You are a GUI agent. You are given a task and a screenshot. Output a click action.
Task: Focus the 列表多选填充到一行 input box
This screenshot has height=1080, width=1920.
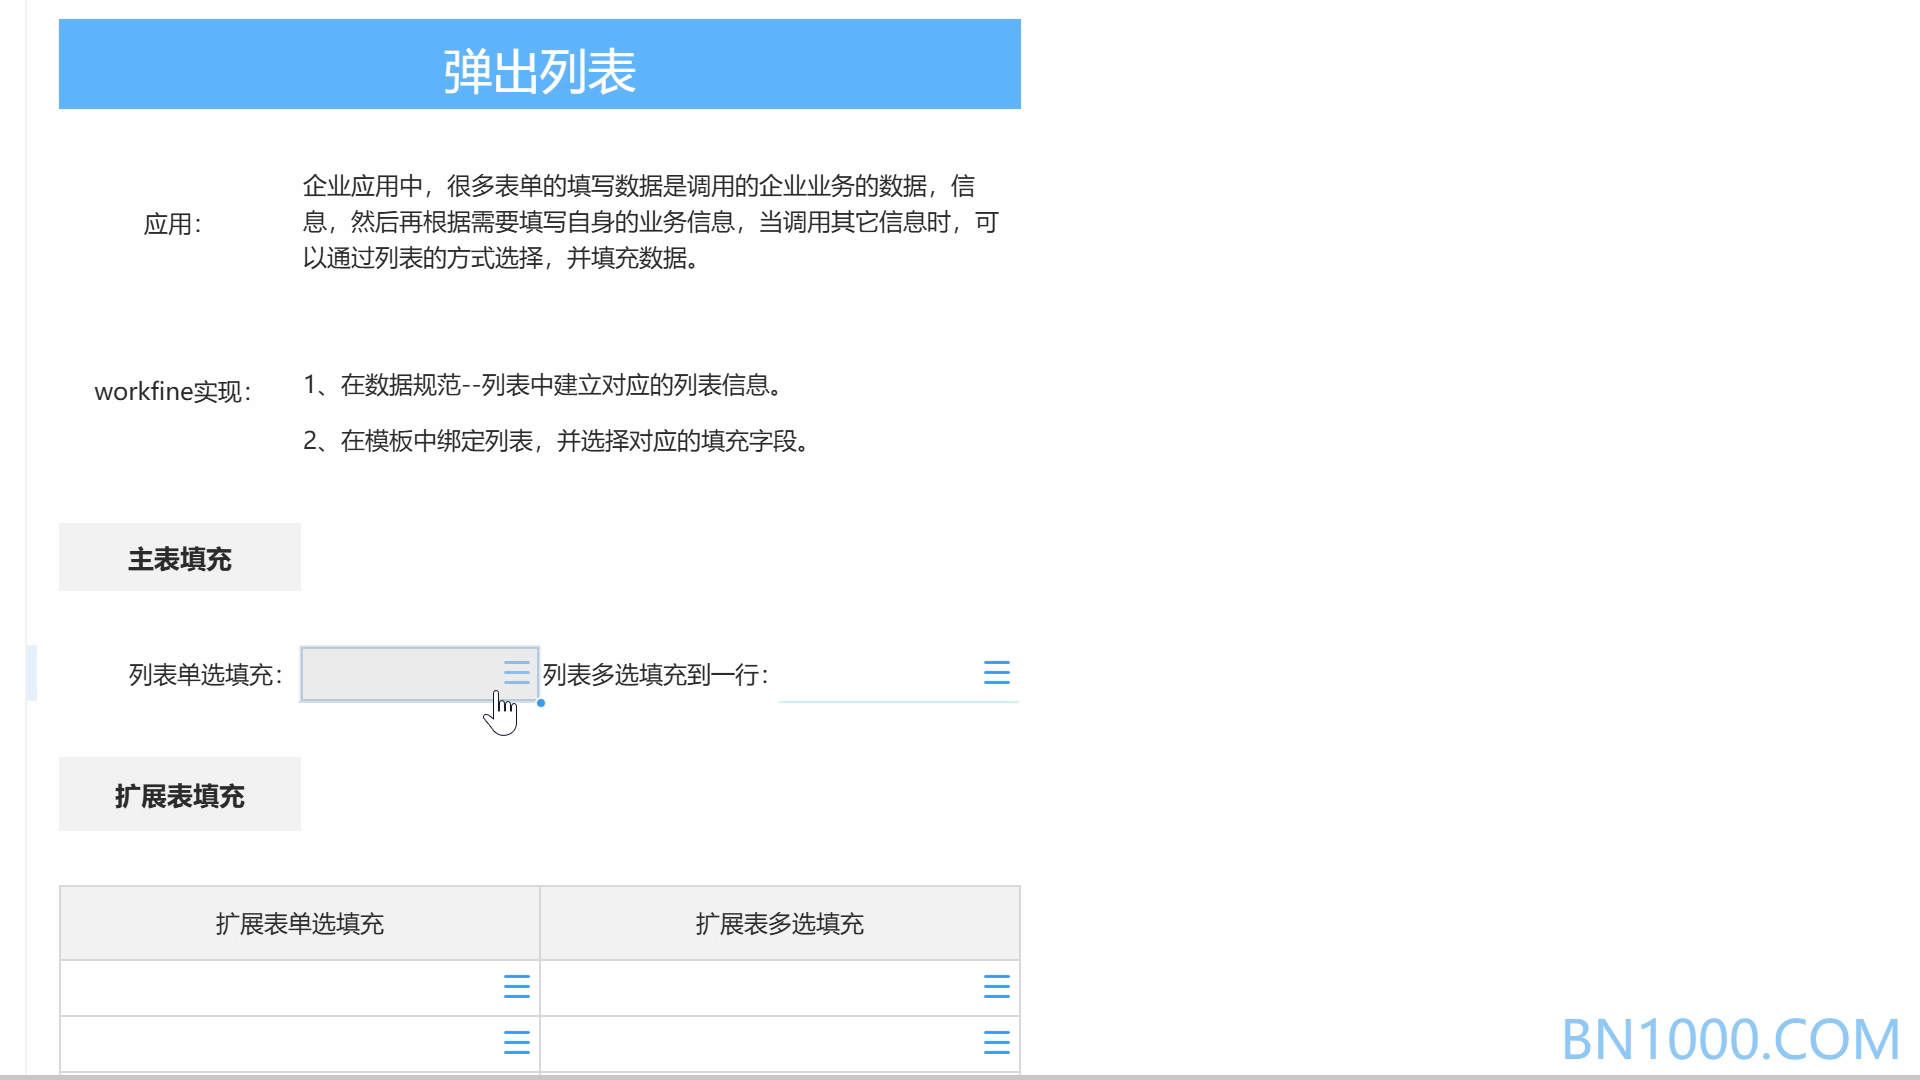pyautogui.click(x=898, y=674)
